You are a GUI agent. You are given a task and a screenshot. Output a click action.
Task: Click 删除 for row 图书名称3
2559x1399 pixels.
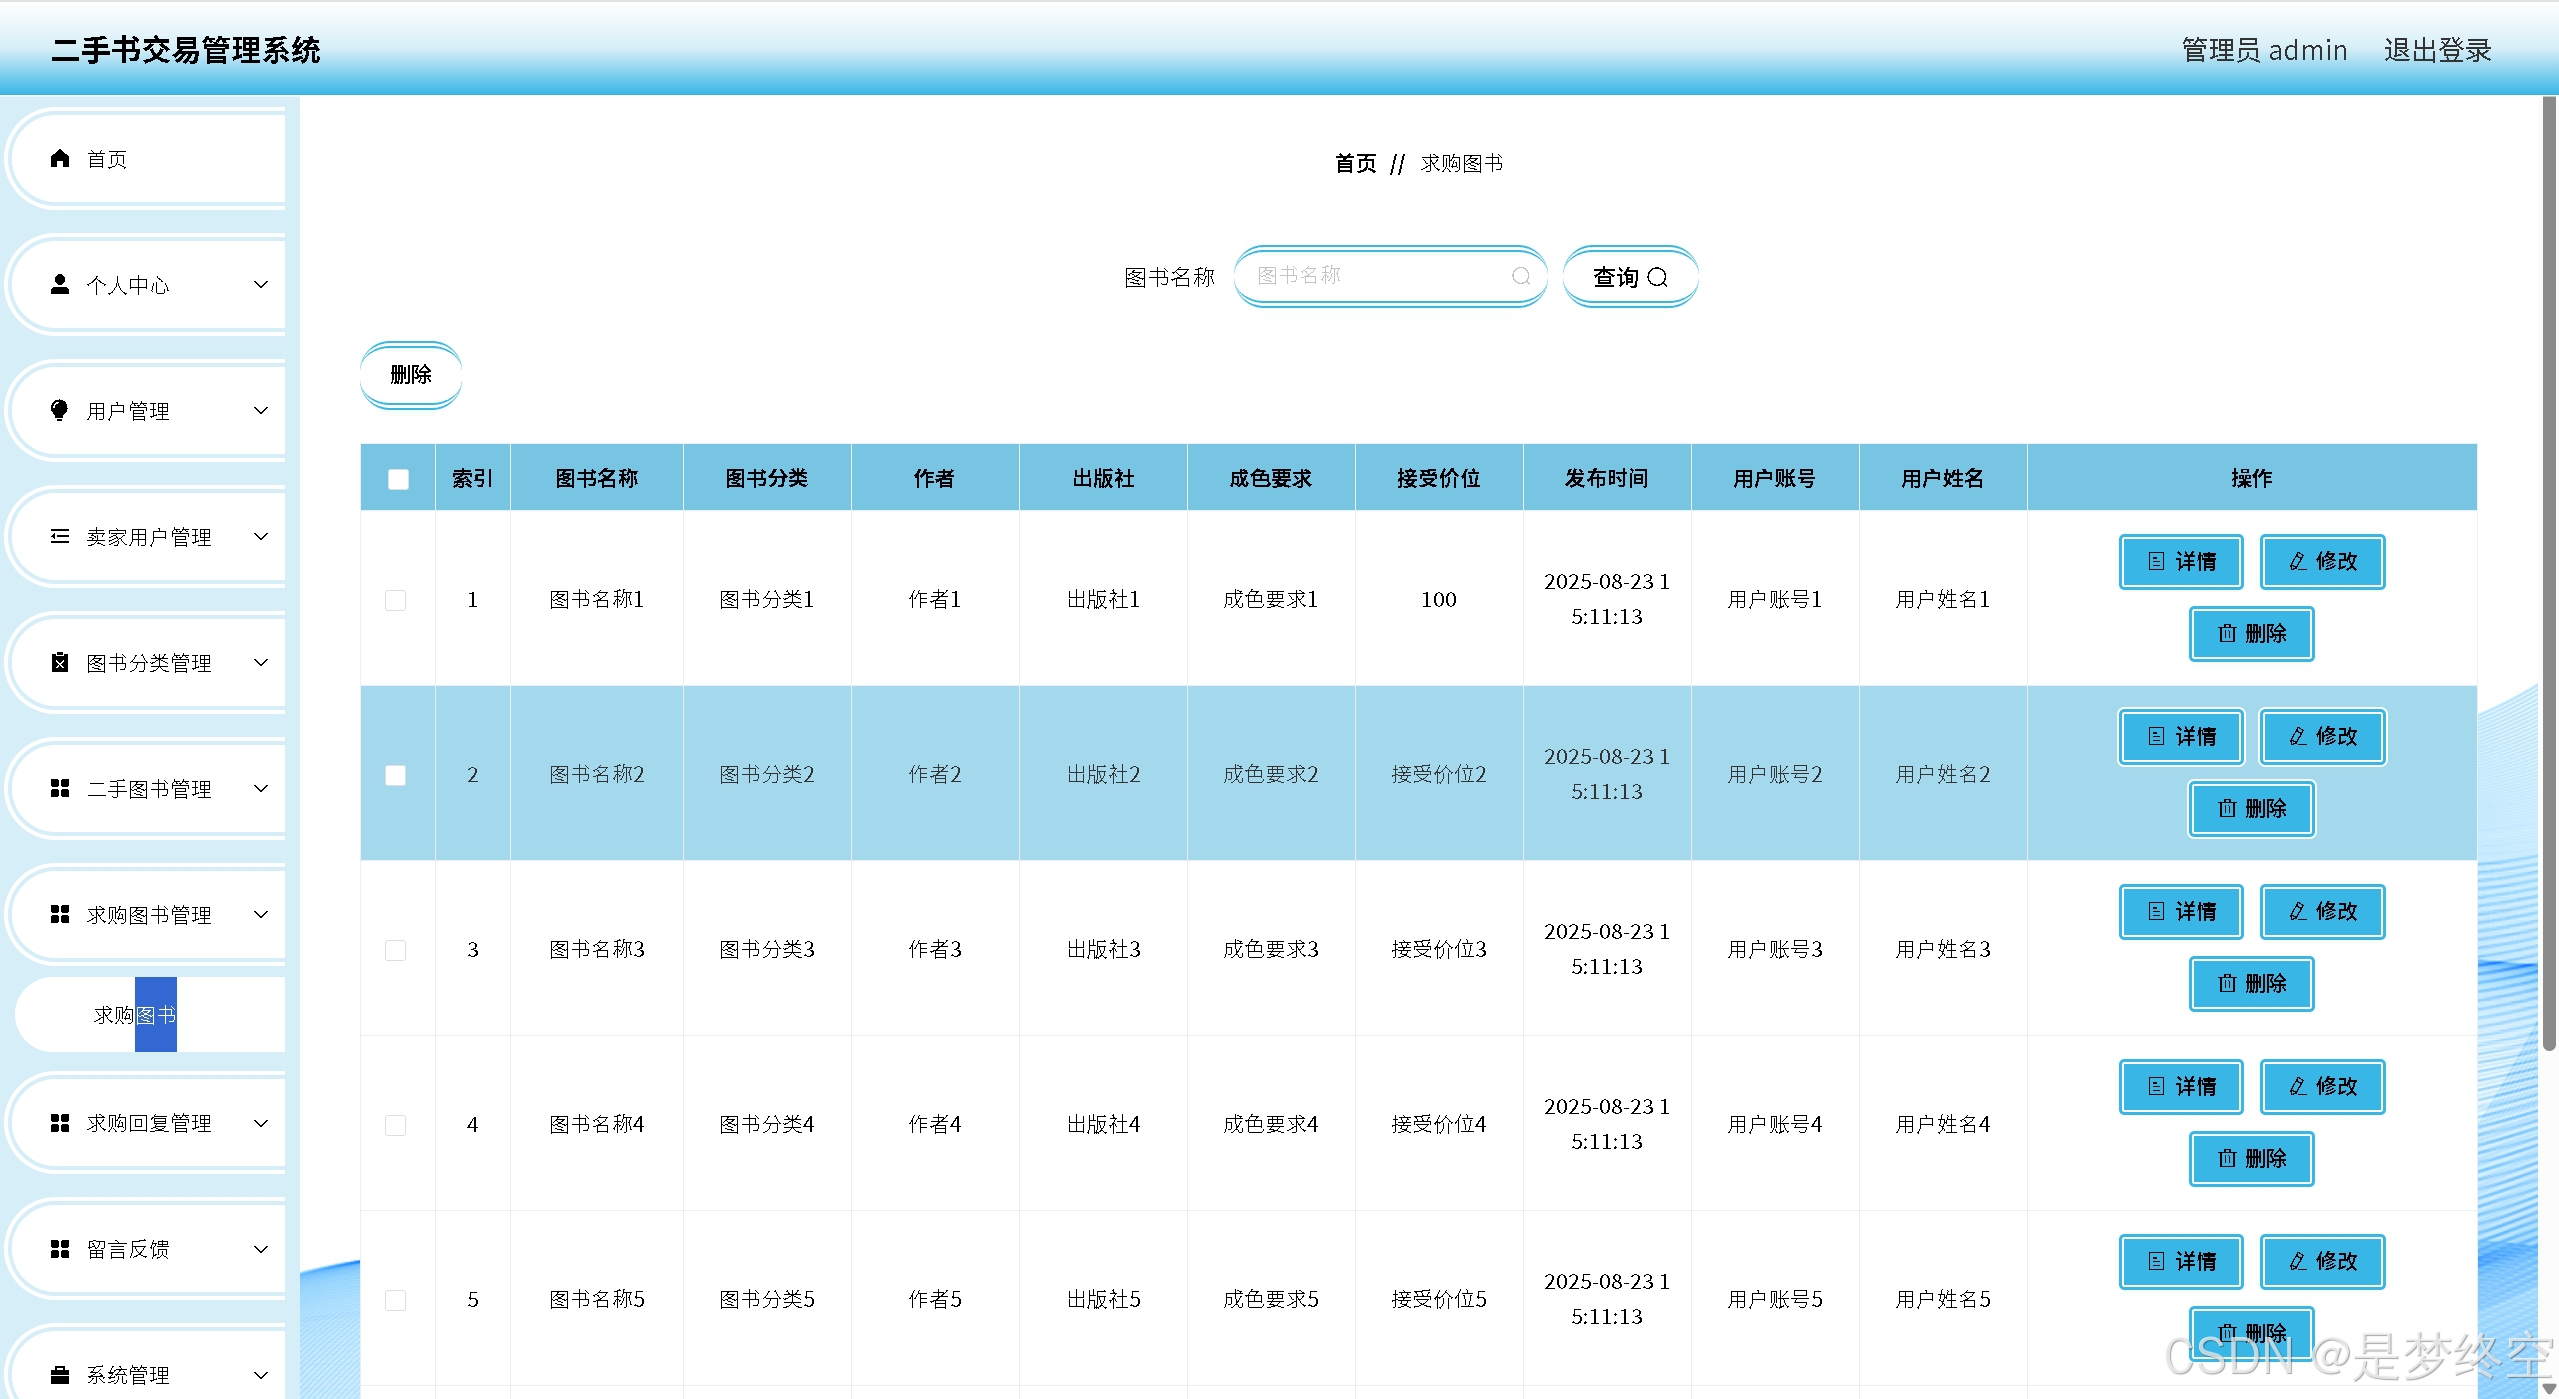(2252, 984)
